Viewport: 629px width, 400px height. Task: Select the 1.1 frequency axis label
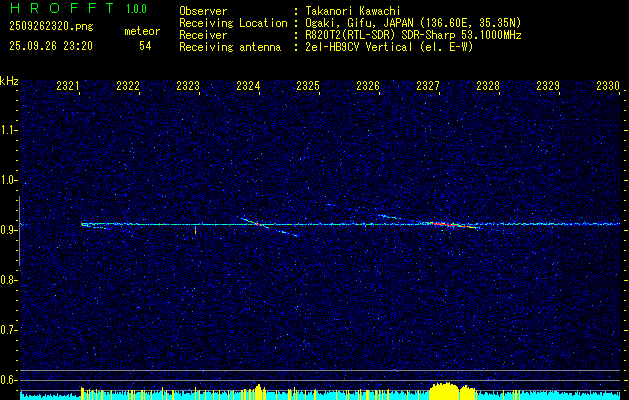click(x=9, y=130)
